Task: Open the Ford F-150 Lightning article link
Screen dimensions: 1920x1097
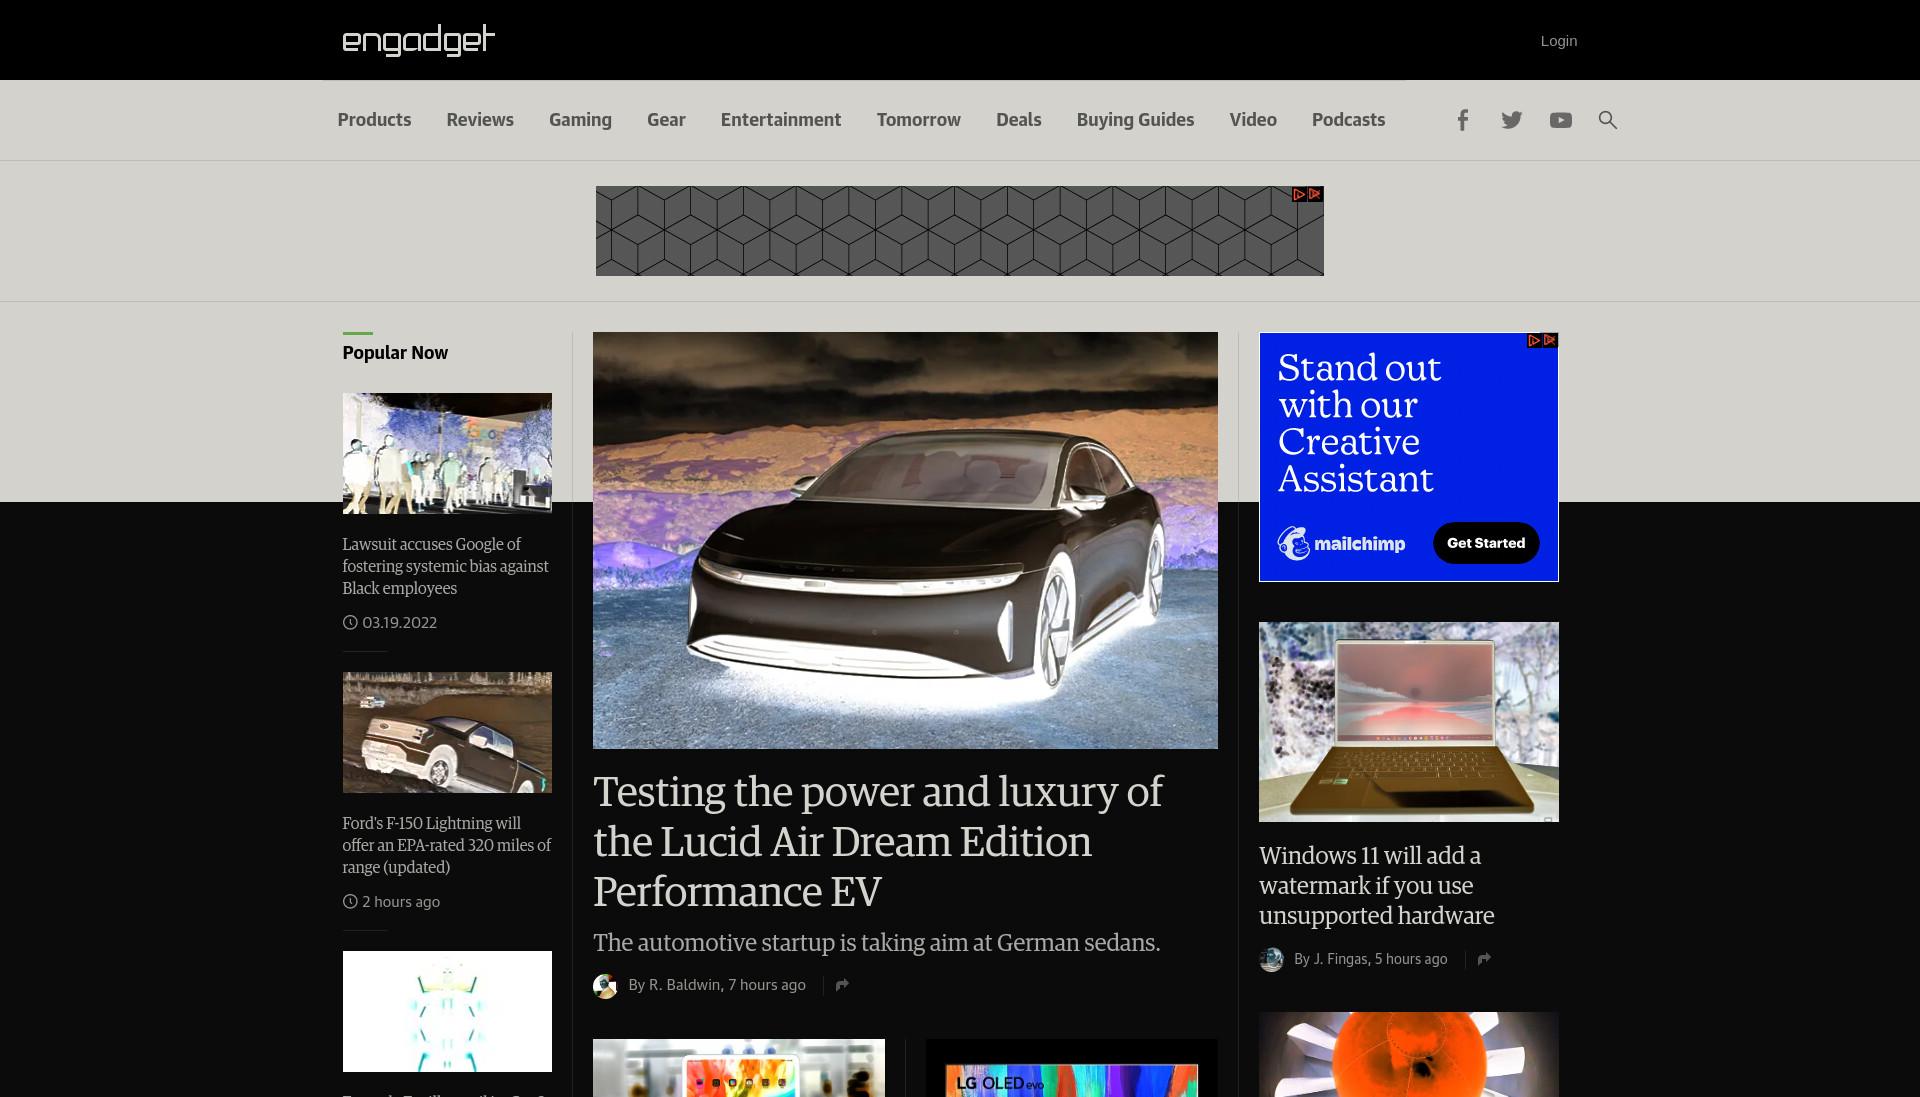Action: (x=447, y=845)
